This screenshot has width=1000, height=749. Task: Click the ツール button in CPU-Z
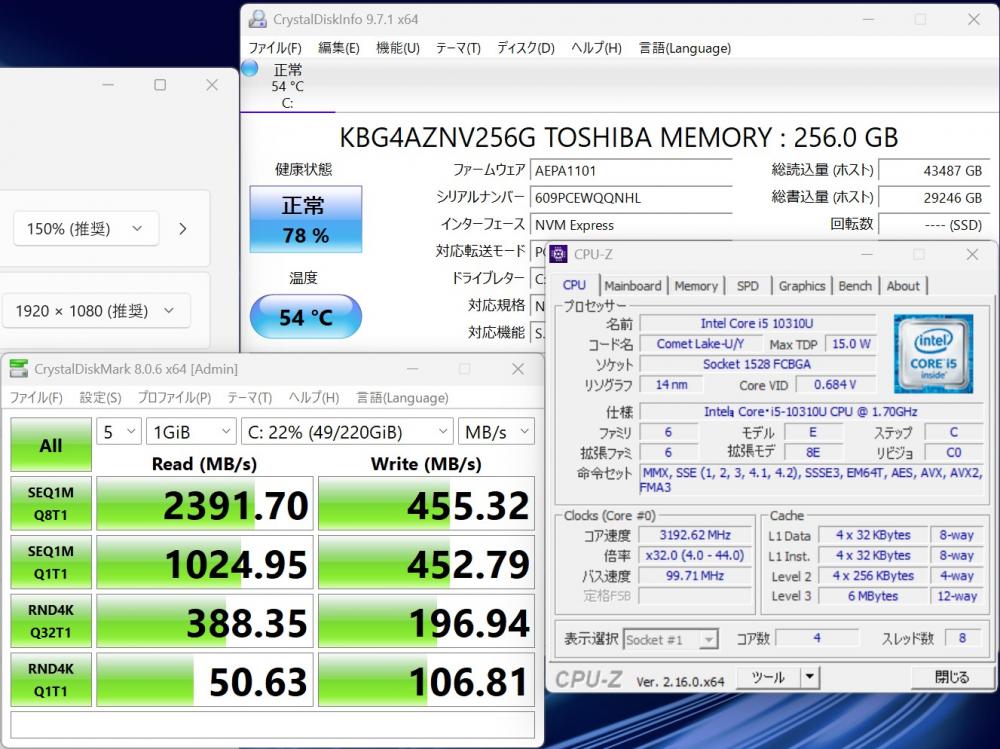point(768,677)
